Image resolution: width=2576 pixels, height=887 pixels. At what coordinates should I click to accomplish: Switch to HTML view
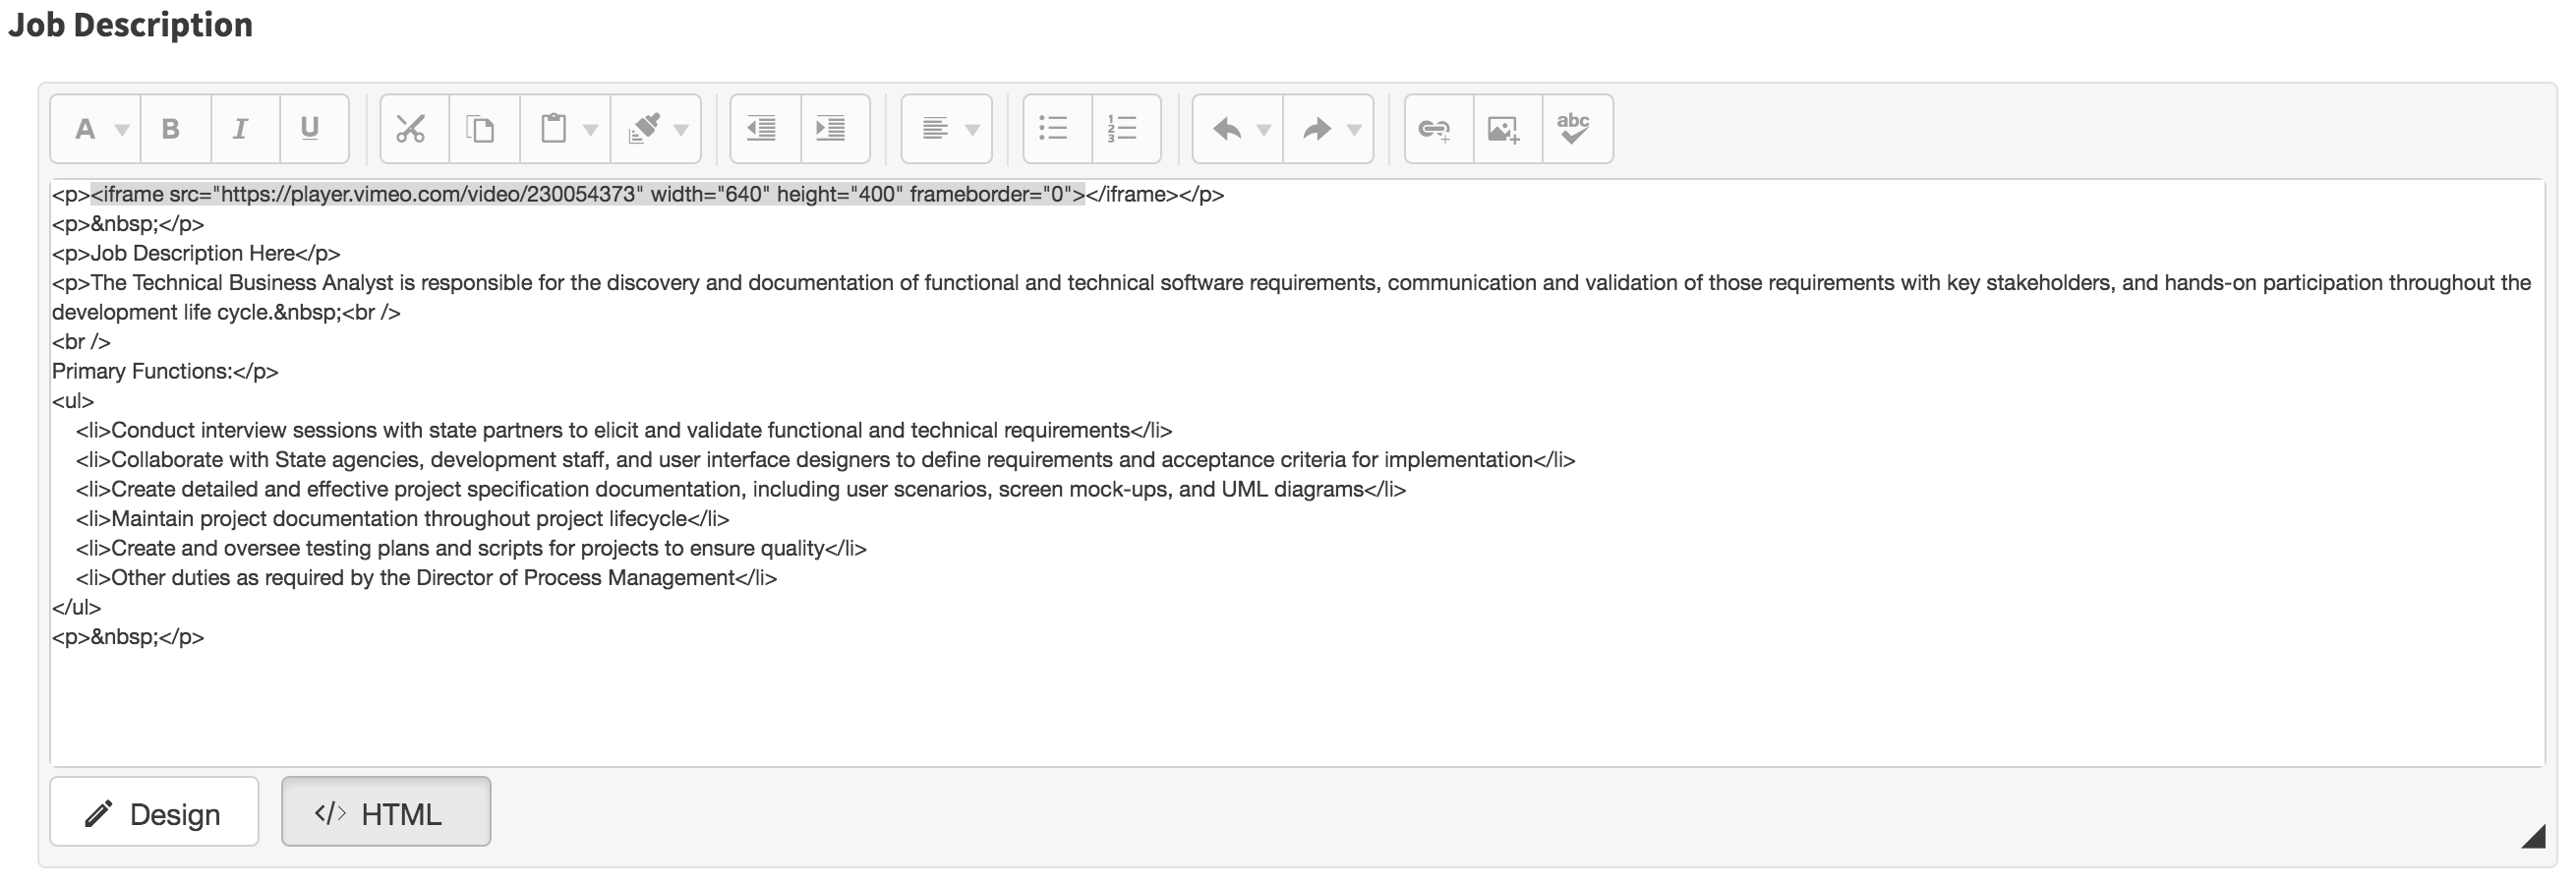(x=385, y=812)
